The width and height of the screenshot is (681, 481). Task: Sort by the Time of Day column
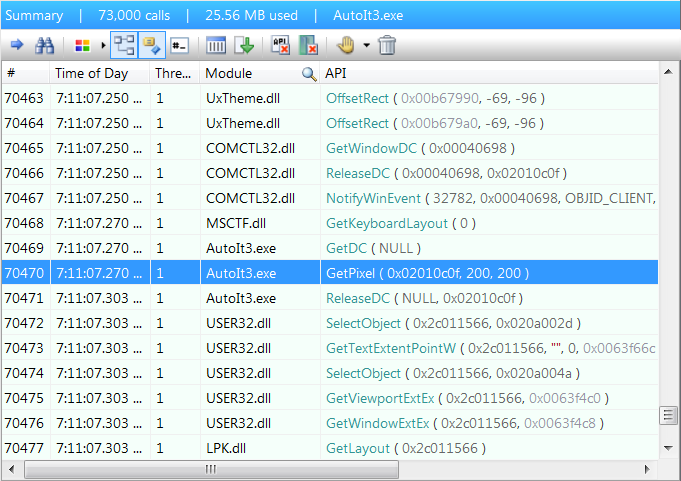[x=98, y=73]
